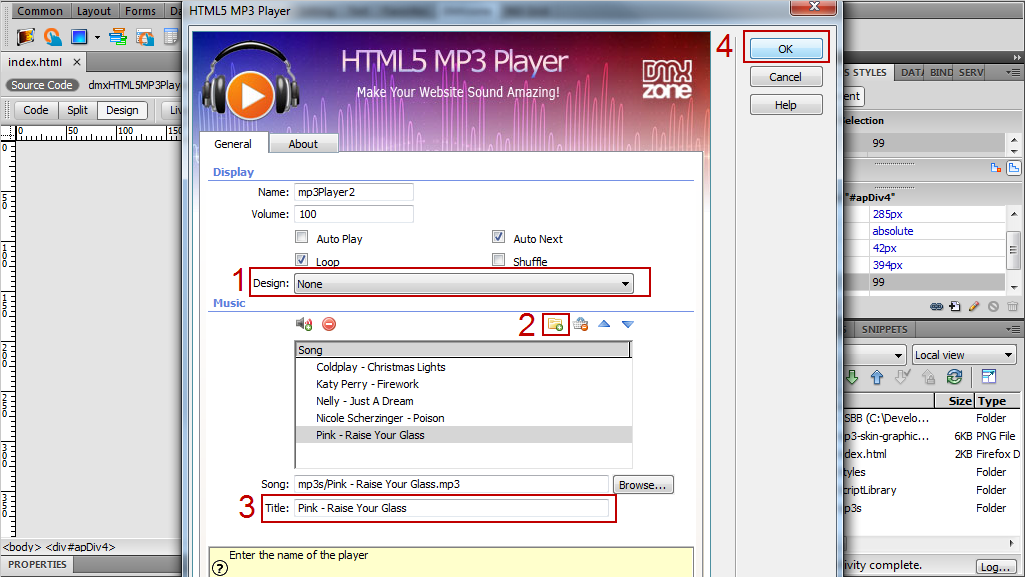Select Coldplay - Christmas Lights in song list
Image resolution: width=1025 pixels, height=577 pixels.
[x=464, y=367]
